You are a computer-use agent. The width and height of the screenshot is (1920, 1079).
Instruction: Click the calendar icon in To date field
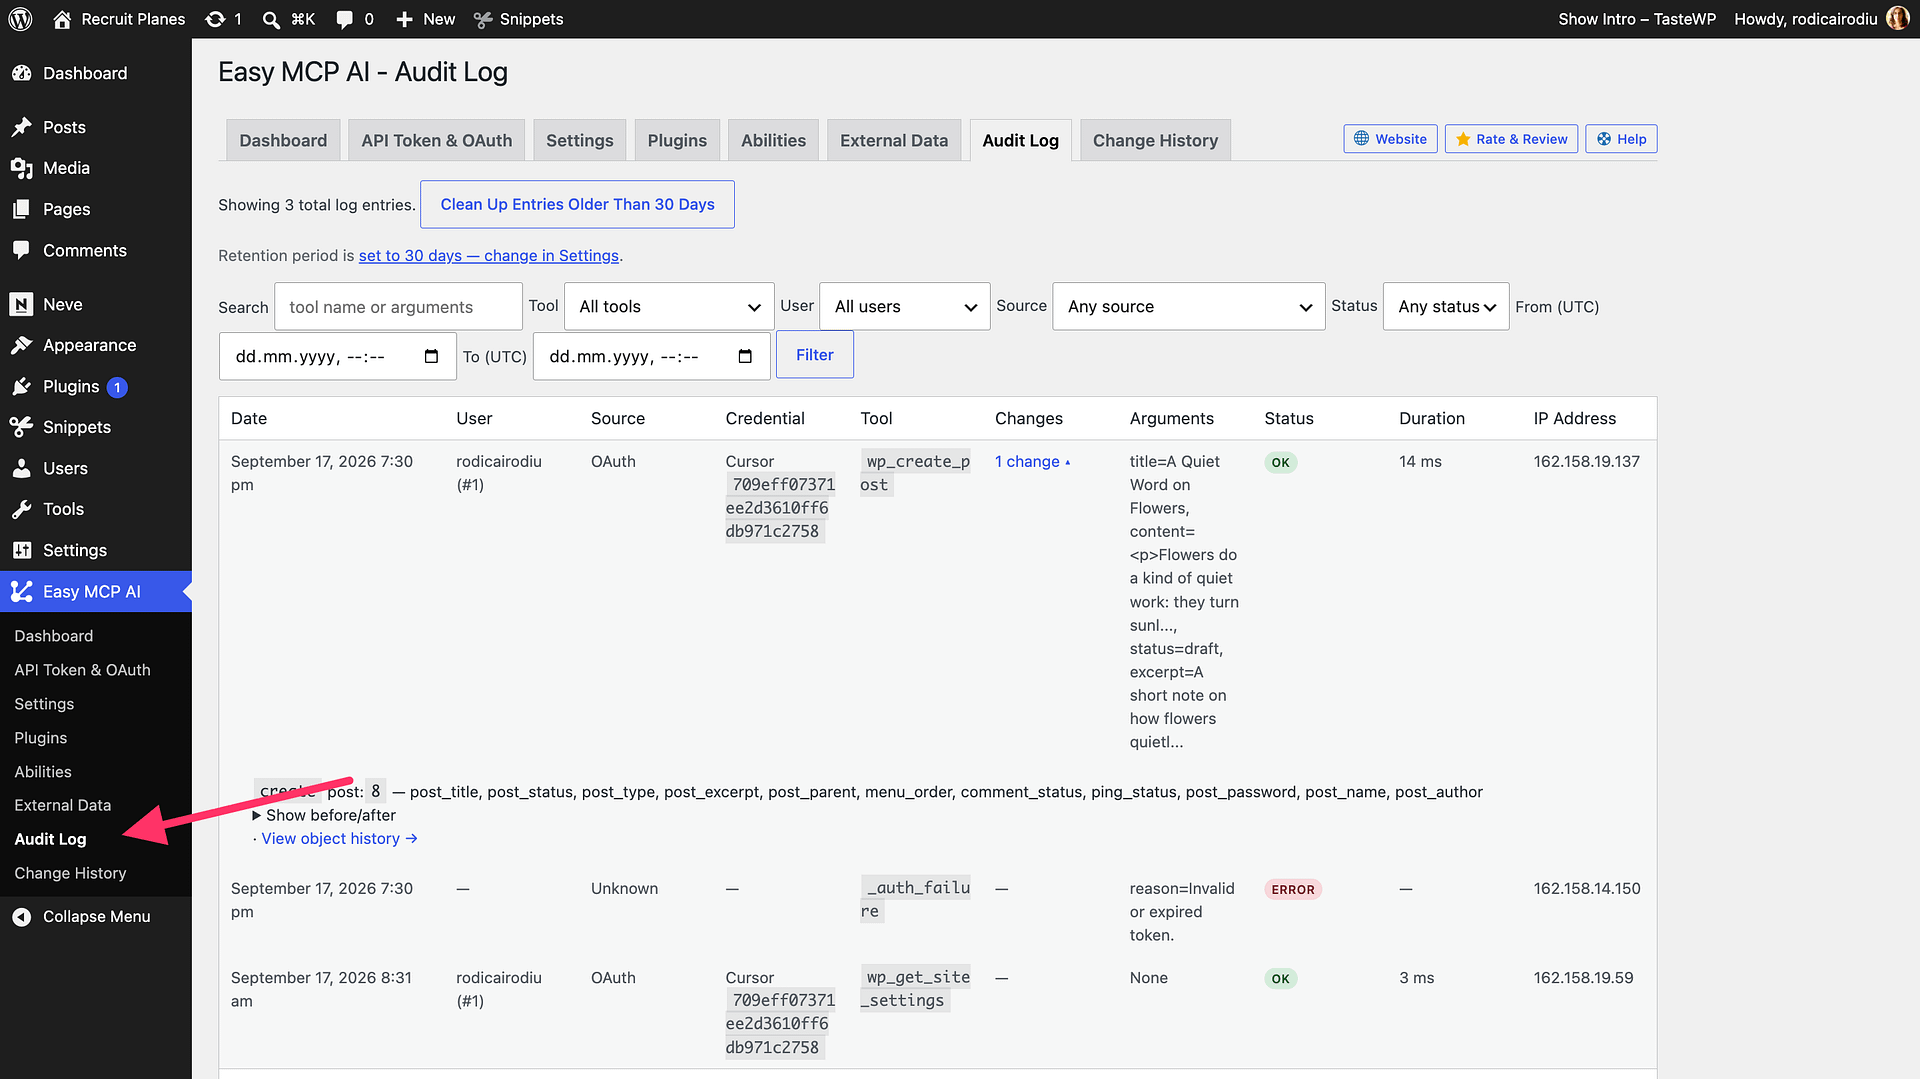pyautogui.click(x=745, y=356)
